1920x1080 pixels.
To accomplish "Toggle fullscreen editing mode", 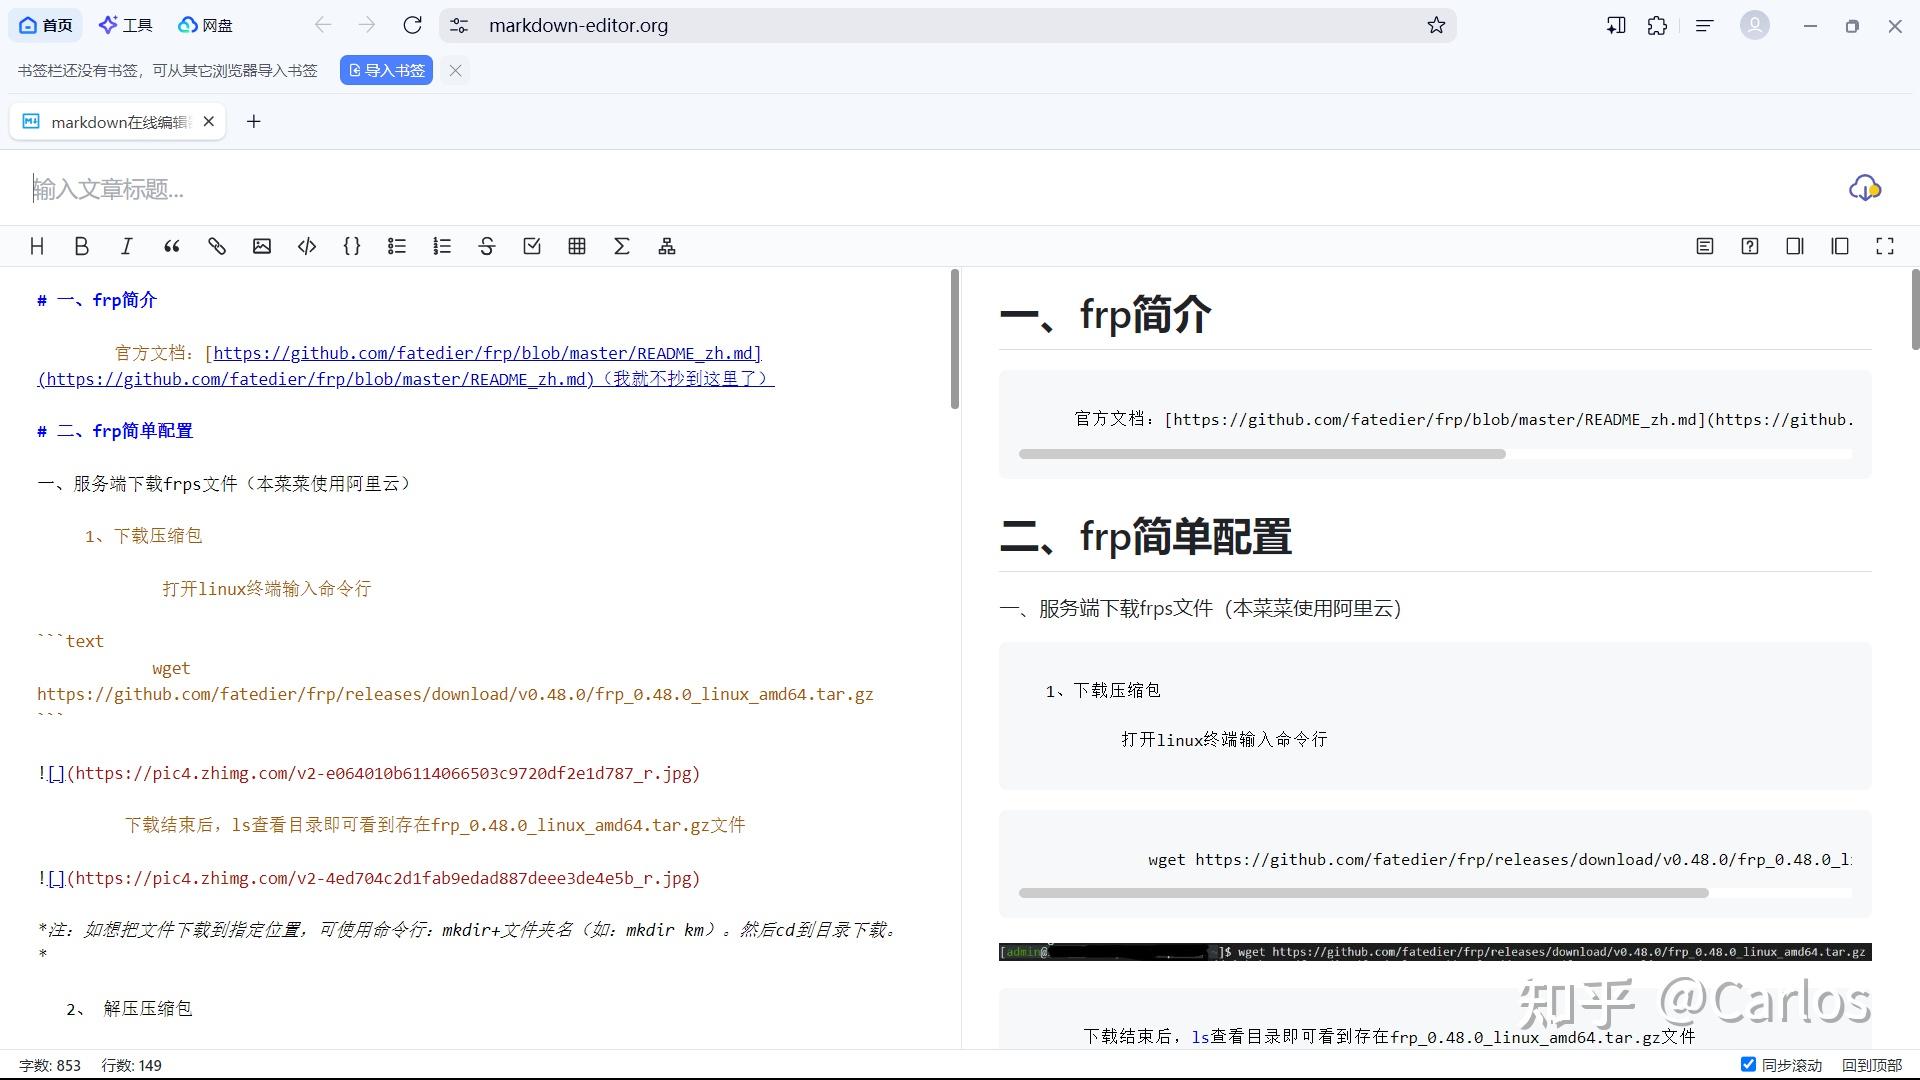I will 1884,246.
